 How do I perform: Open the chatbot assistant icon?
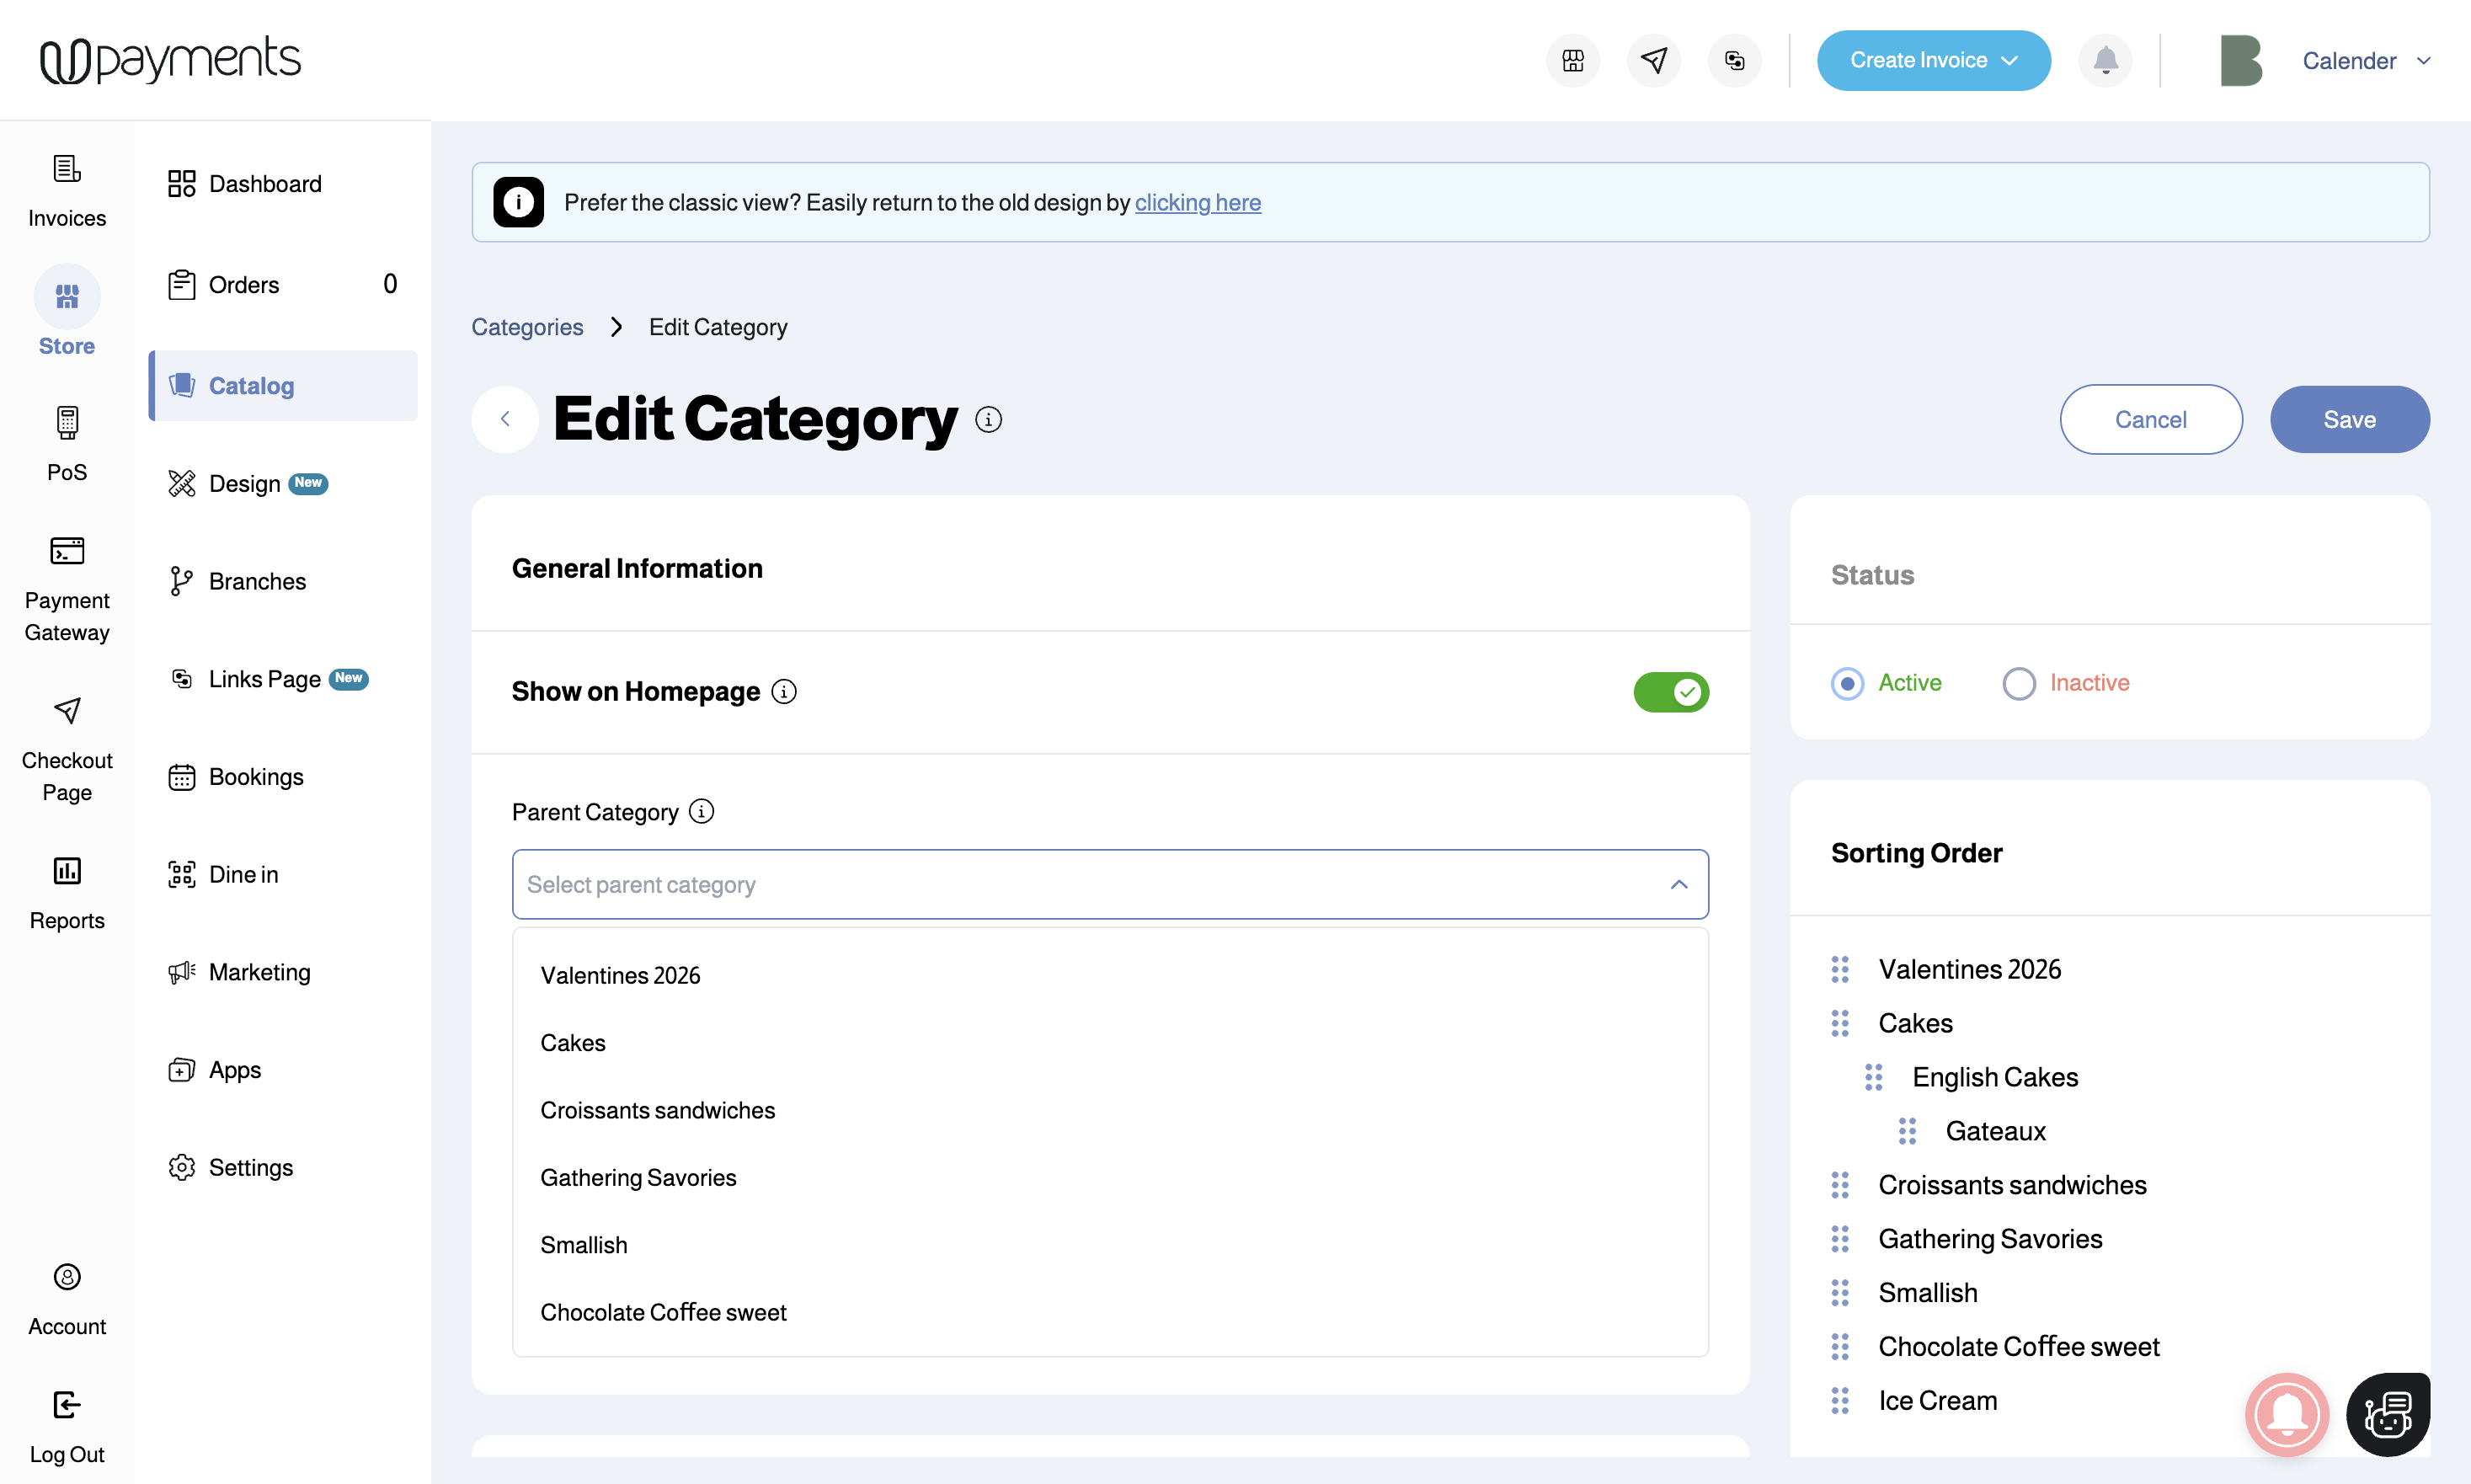[x=2388, y=1413]
